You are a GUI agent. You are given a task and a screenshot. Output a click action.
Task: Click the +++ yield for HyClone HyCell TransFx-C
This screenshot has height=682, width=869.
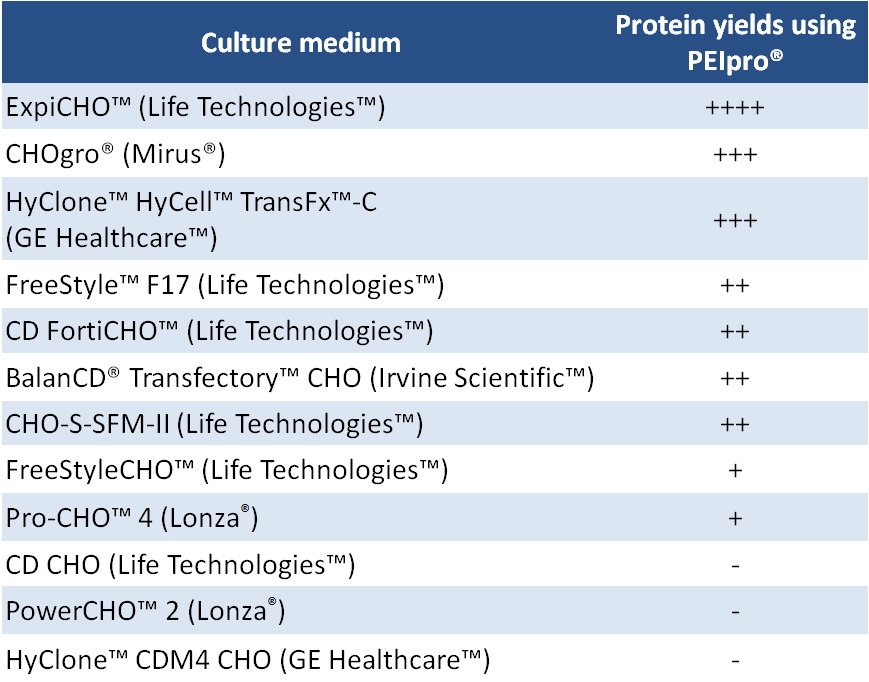click(x=735, y=220)
